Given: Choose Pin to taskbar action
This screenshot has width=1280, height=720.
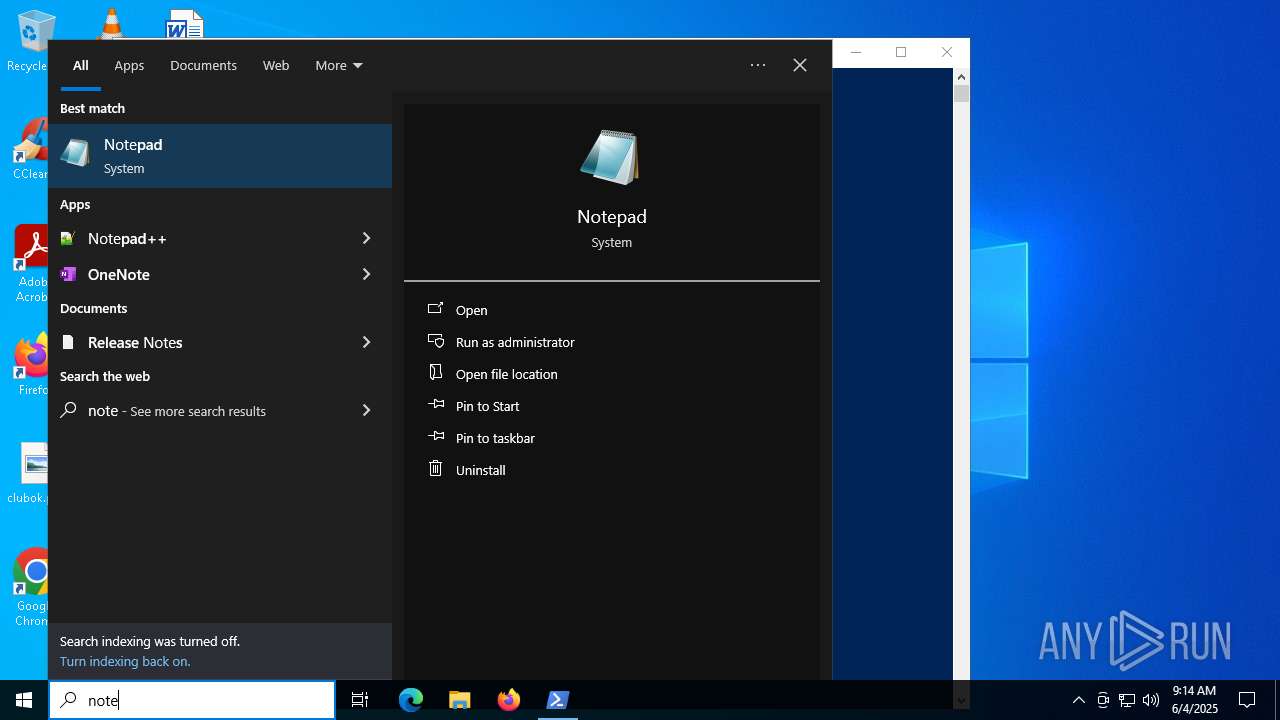Looking at the screenshot, I should tap(495, 438).
